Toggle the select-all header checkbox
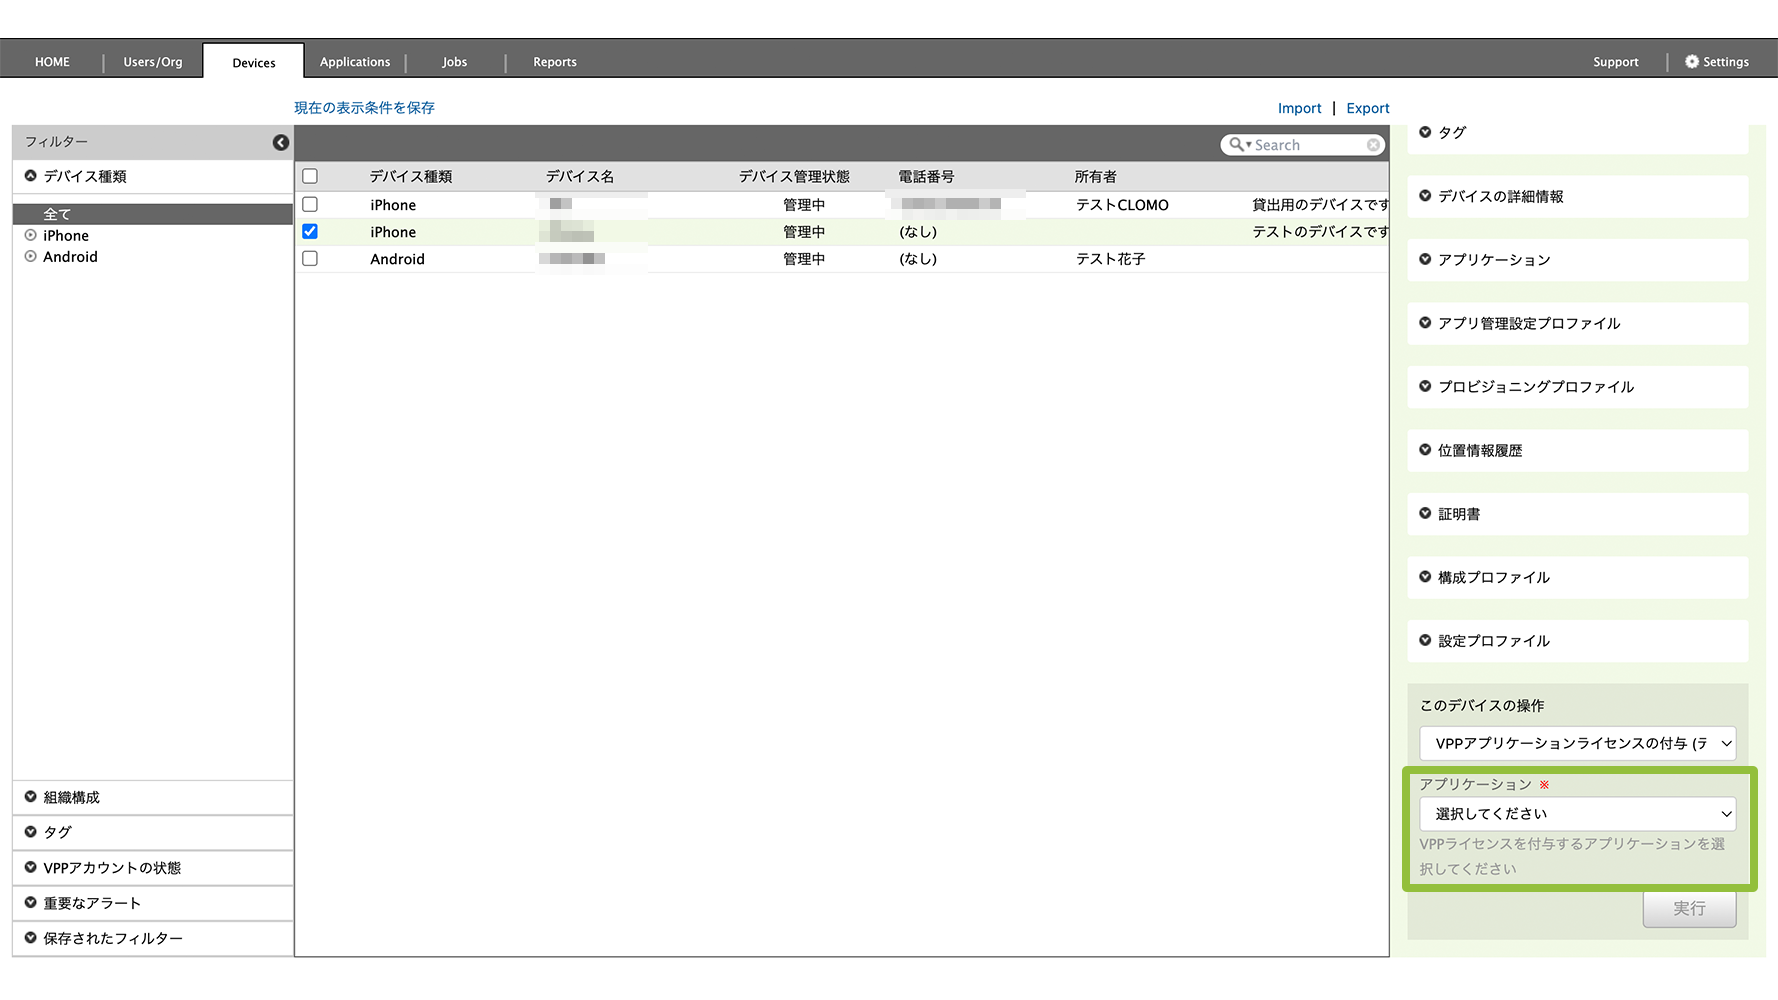 pyautogui.click(x=310, y=176)
